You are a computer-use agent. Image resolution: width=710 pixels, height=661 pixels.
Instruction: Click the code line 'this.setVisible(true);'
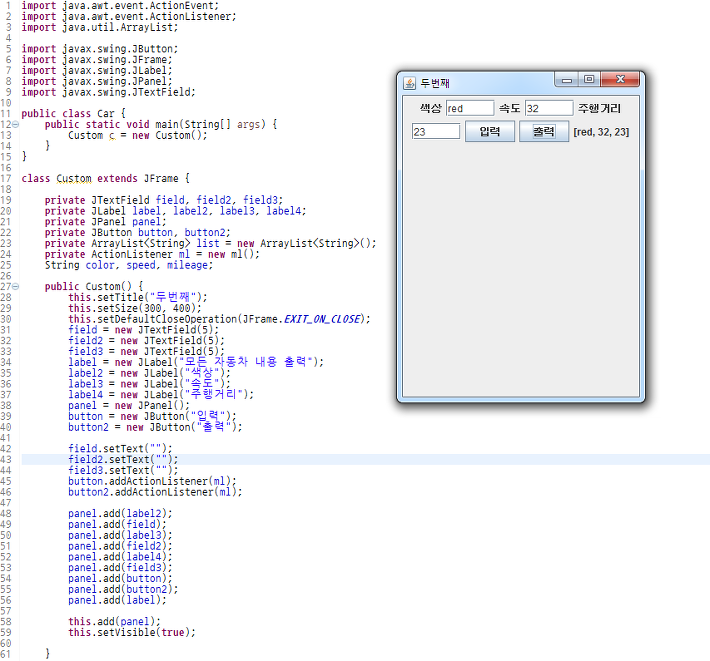pyautogui.click(x=132, y=632)
